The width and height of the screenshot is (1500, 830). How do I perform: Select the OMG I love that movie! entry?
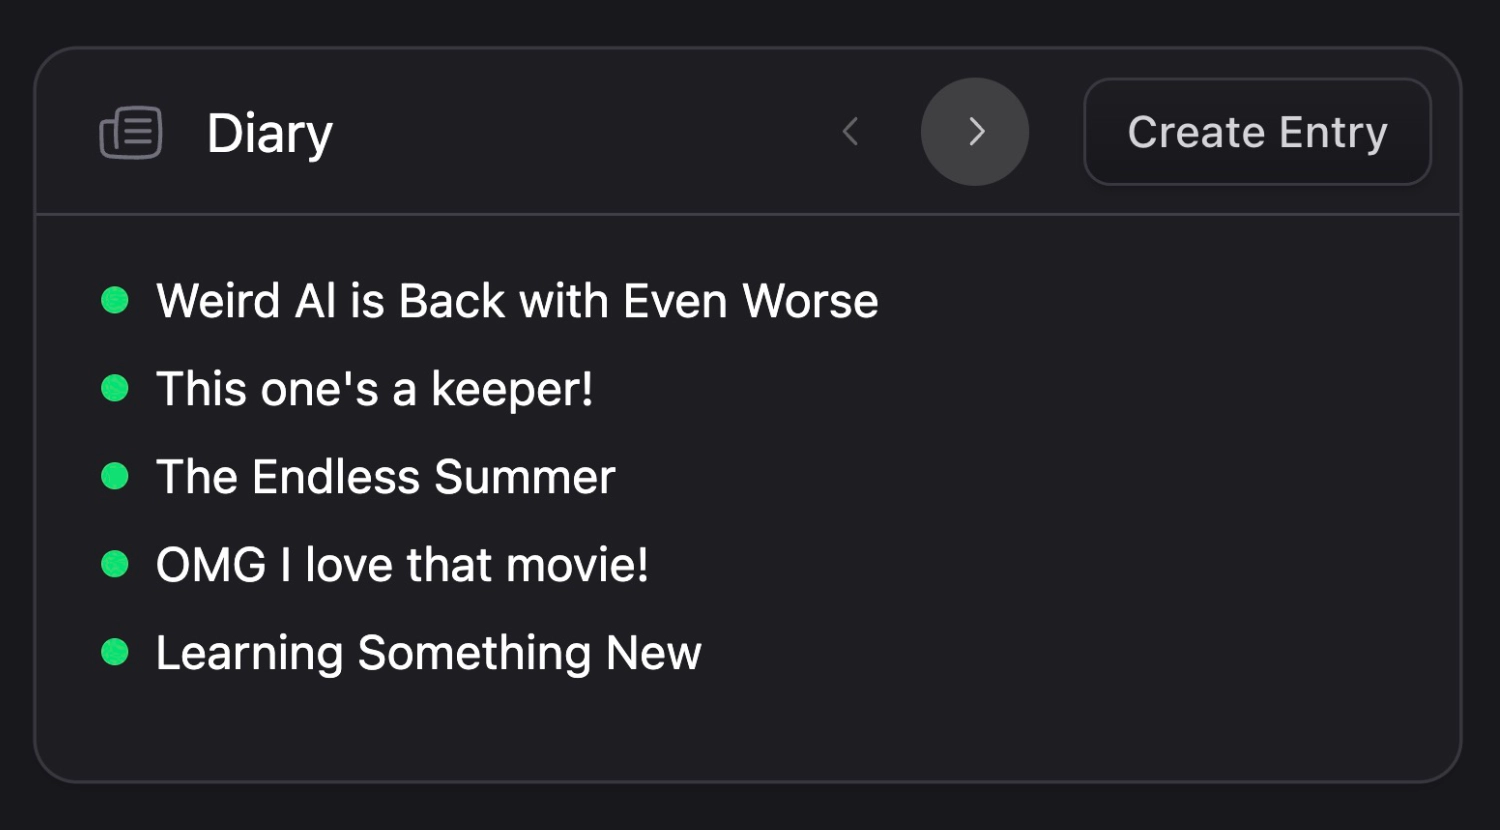click(401, 564)
